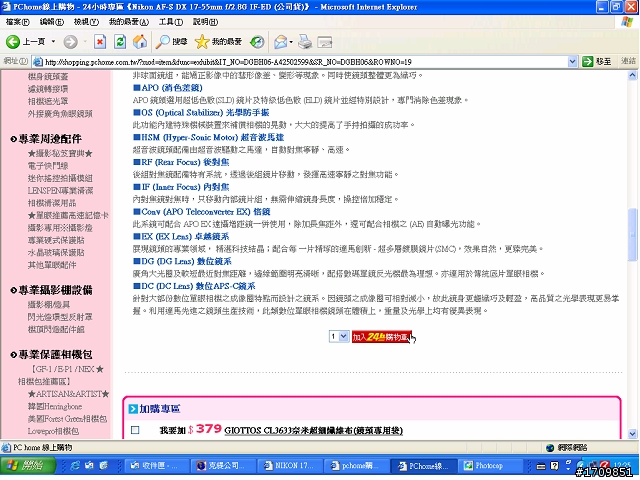This screenshot has width=640, height=480.
Task: Open Search magnifier in toolbar
Action: tap(171, 42)
